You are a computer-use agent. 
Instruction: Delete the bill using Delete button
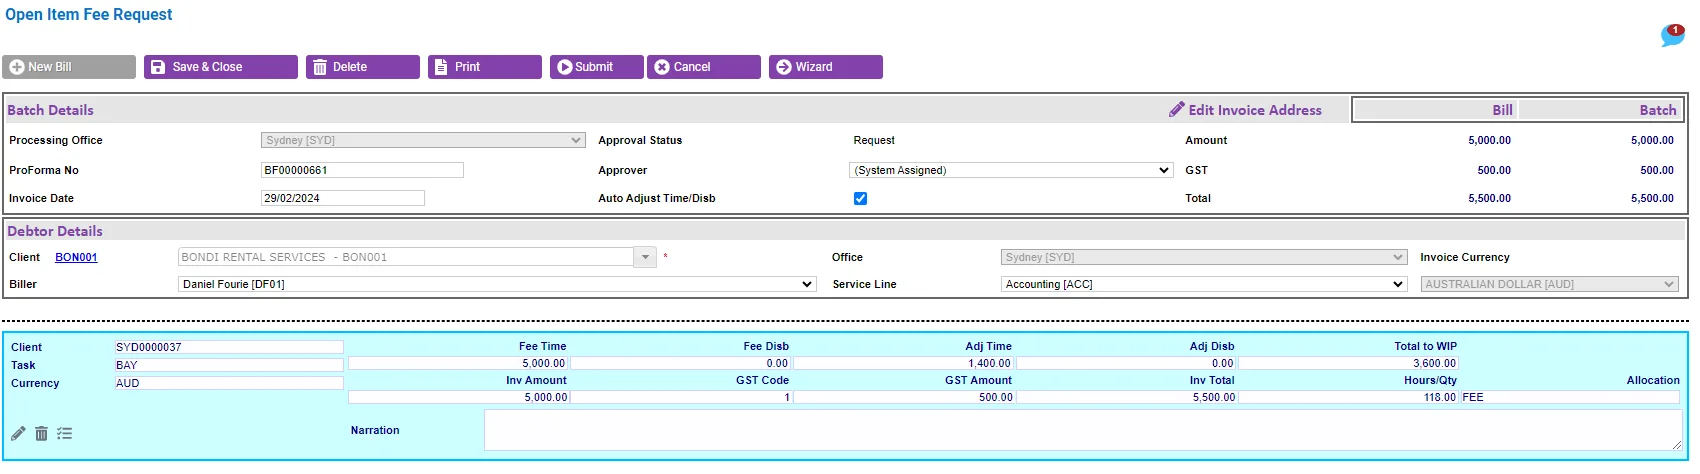363,67
